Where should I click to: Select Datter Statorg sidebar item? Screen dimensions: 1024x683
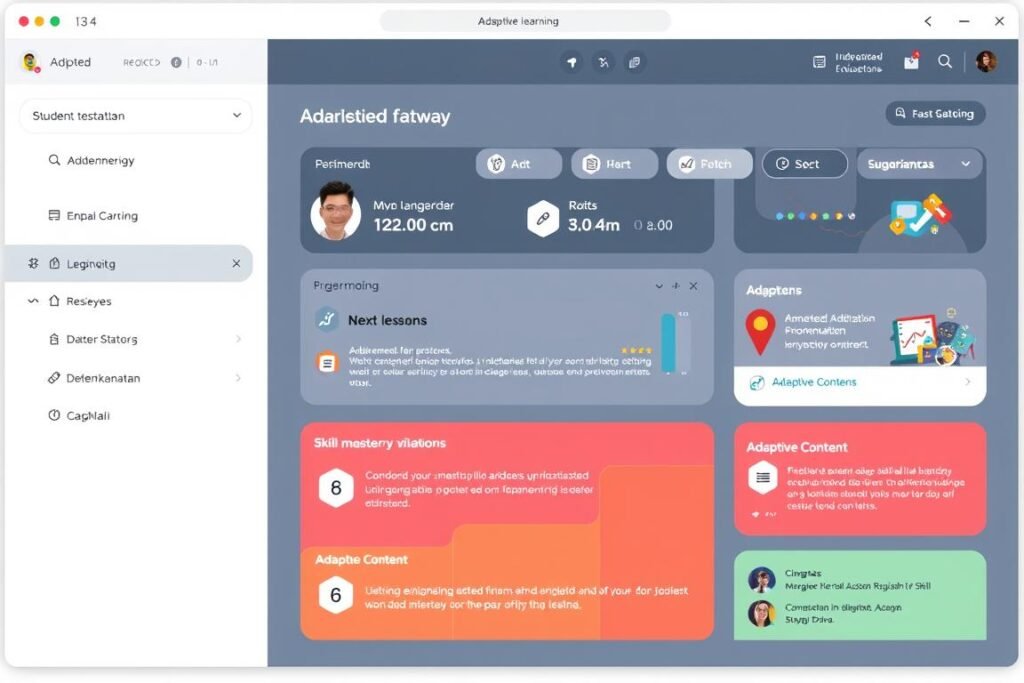(101, 340)
